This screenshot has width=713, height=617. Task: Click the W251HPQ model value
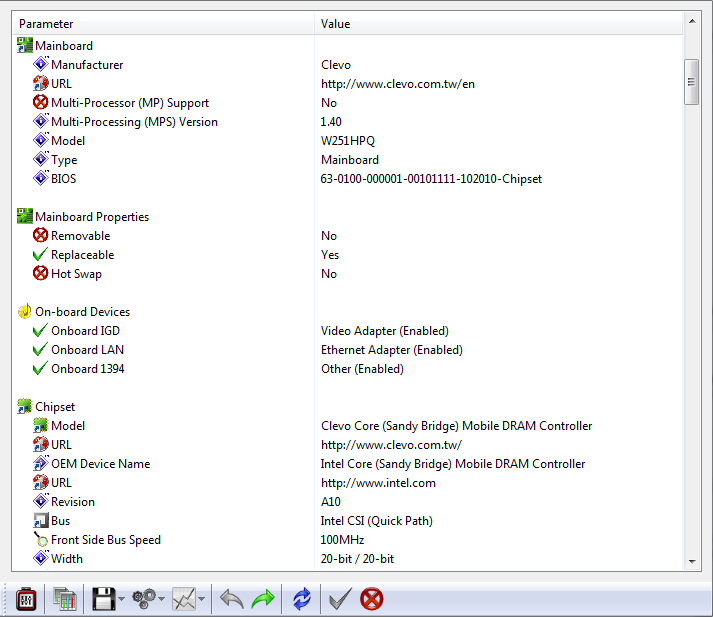click(348, 141)
